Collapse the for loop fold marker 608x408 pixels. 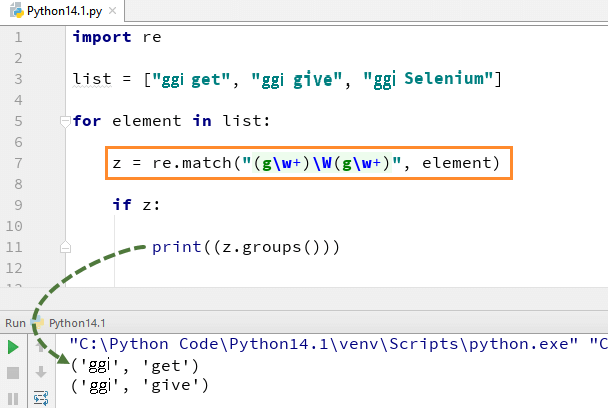(66, 121)
